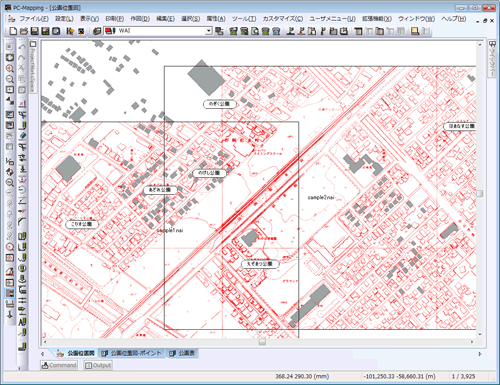Click the red circle target icon
500x385 pixels.
click(10, 247)
